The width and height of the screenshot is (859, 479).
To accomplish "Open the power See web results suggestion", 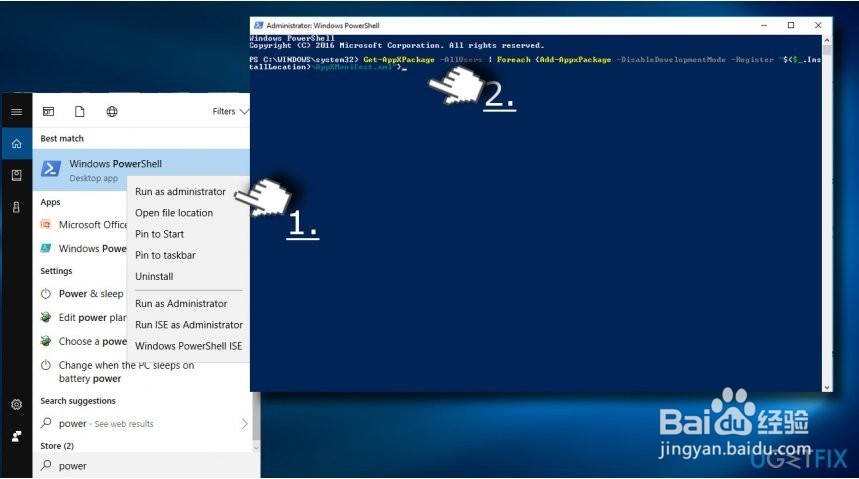I will click(144, 424).
